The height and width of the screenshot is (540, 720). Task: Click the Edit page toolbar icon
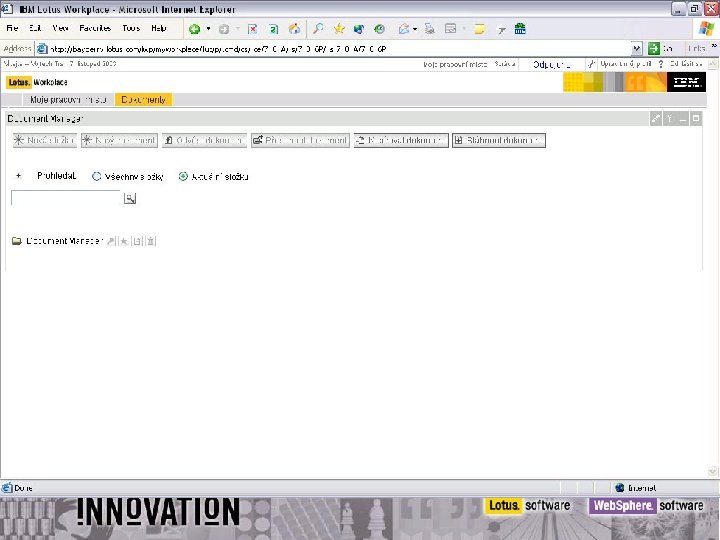point(451,29)
